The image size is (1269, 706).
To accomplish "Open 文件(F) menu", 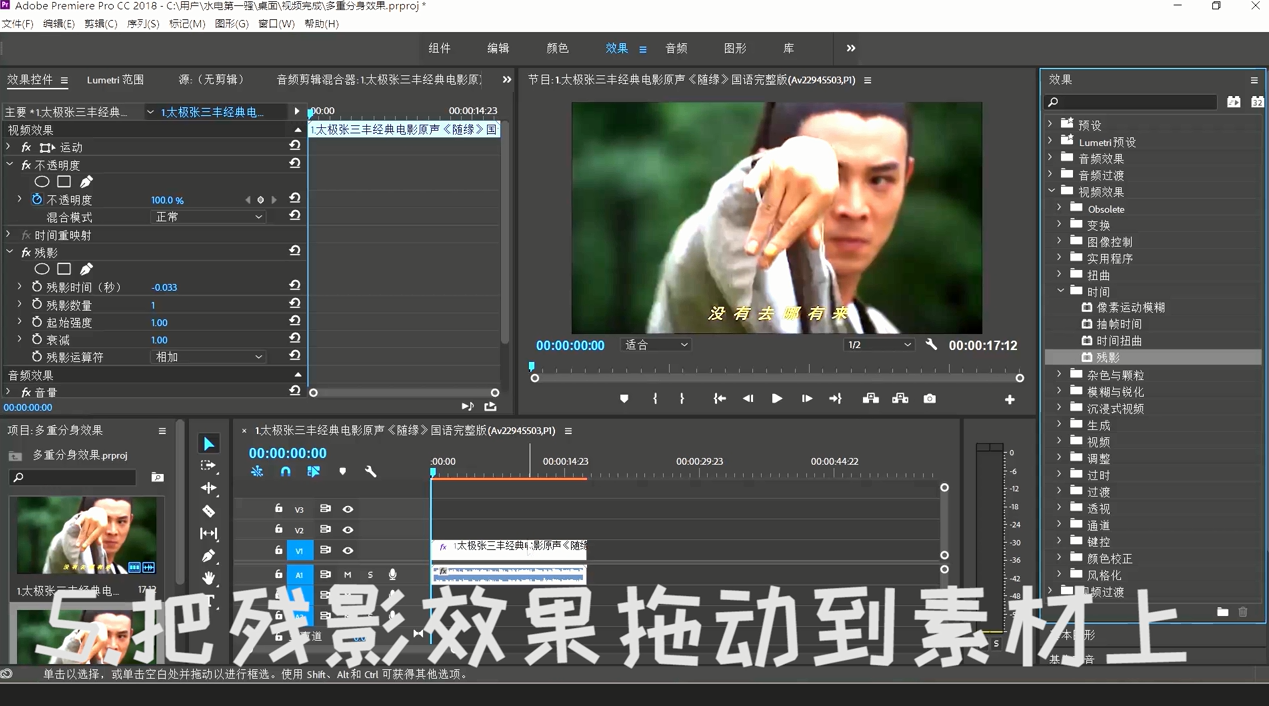I will (18, 23).
